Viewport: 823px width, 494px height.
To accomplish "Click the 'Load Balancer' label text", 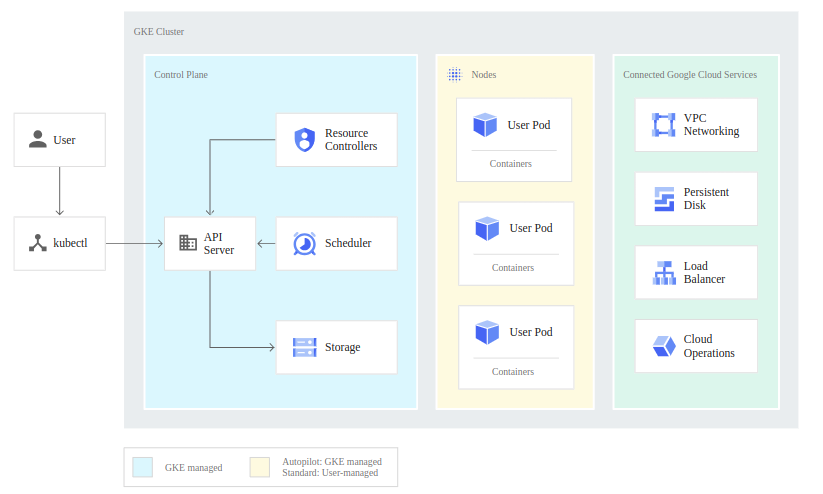I will click(704, 272).
